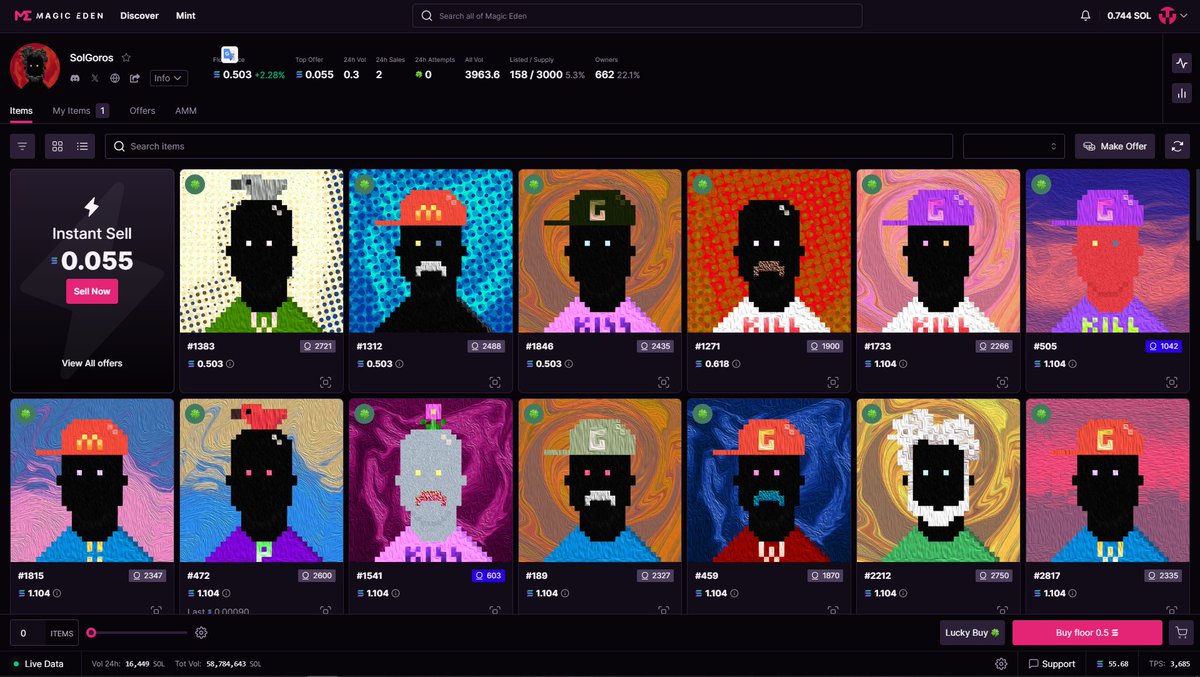Click rarity rank 1042 badge on #505
The width and height of the screenshot is (1200, 677).
point(1164,346)
